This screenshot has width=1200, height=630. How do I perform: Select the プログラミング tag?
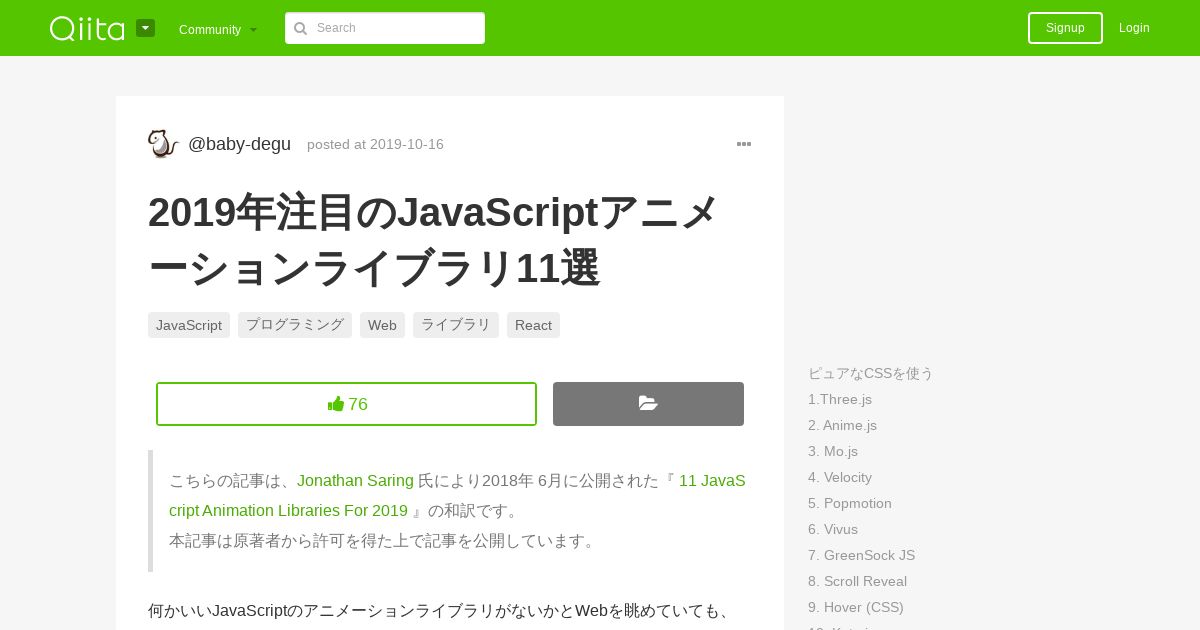tap(295, 325)
